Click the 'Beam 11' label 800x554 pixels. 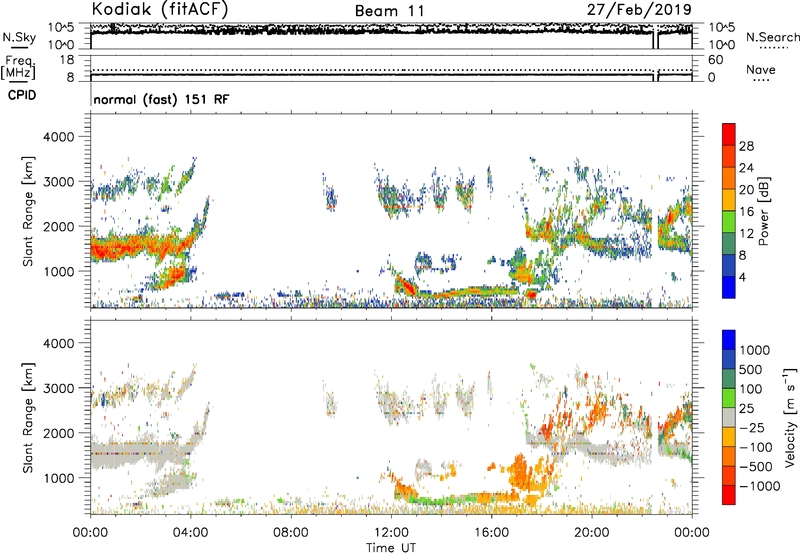pyautogui.click(x=390, y=11)
